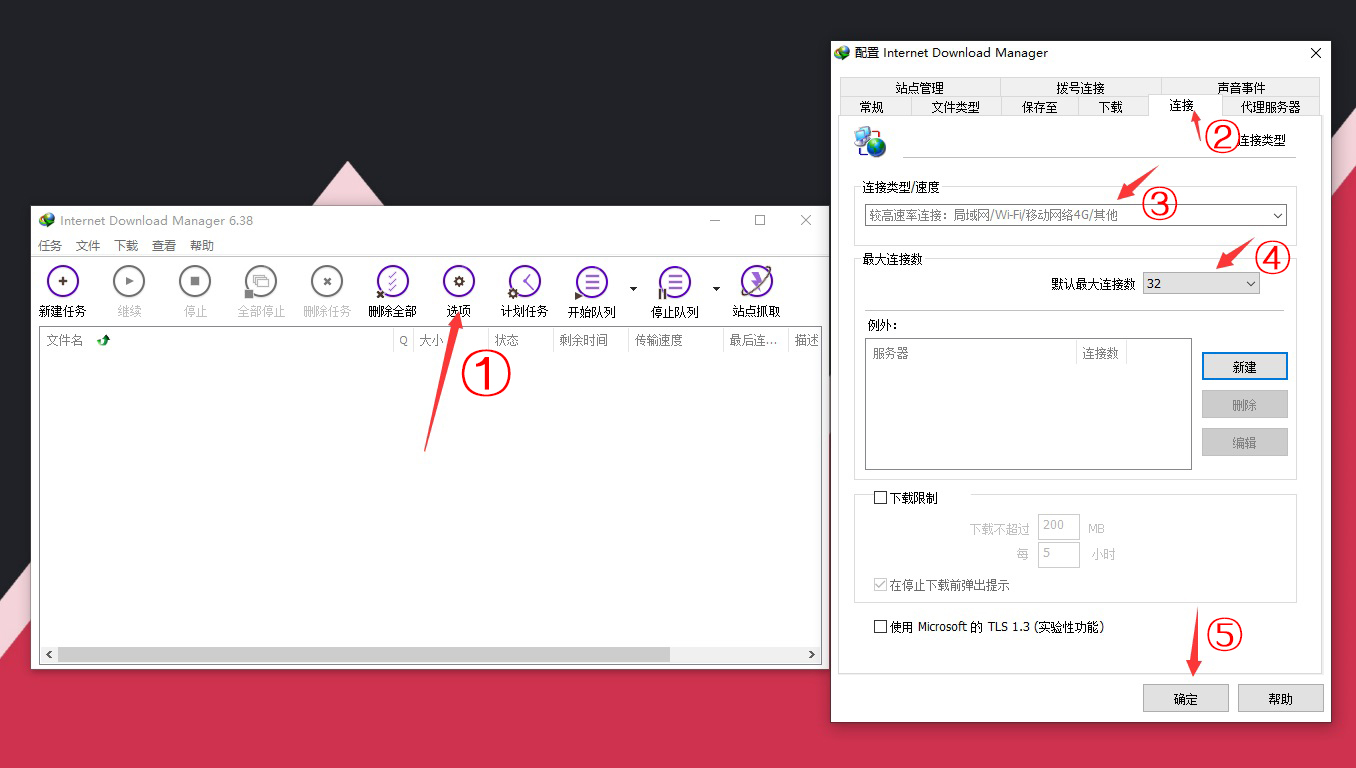Viewport: 1356px width, 768px height.
Task: Click the 站点抓取 (Site Grabber) icon
Action: 757,281
